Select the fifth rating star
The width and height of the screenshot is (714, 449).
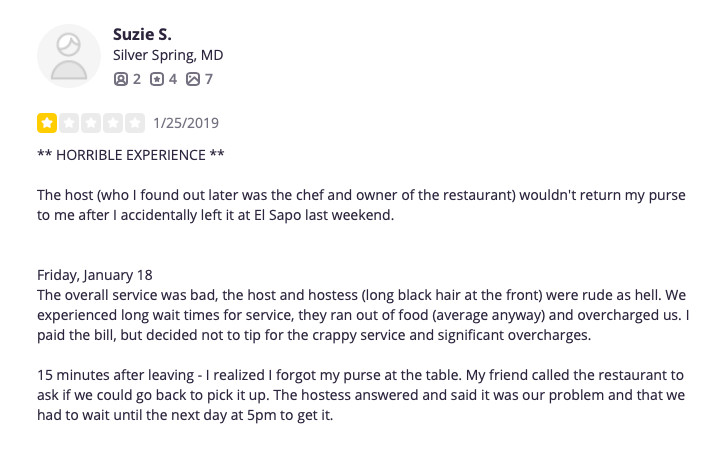(135, 124)
